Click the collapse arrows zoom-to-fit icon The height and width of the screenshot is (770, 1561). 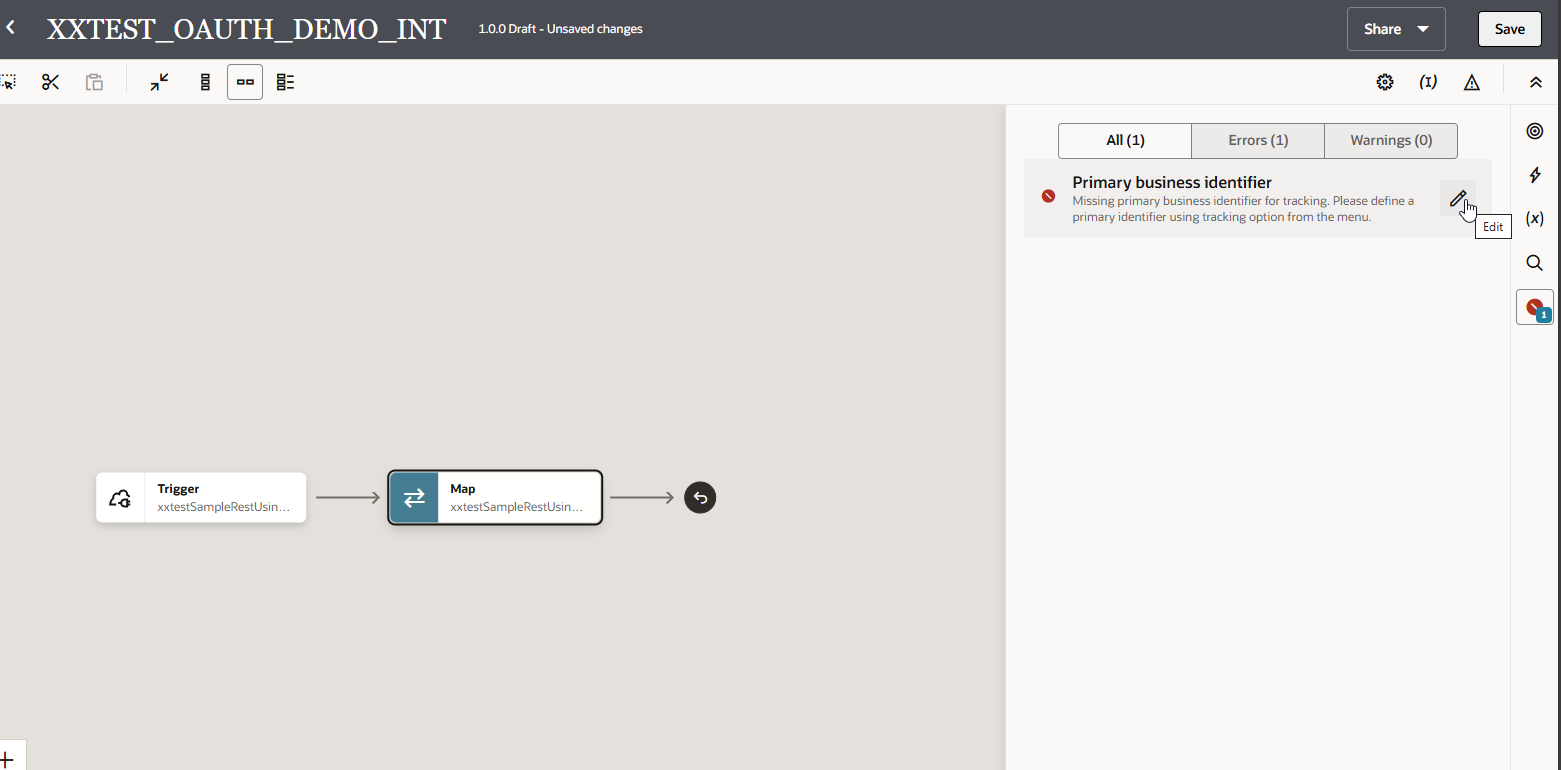click(159, 82)
